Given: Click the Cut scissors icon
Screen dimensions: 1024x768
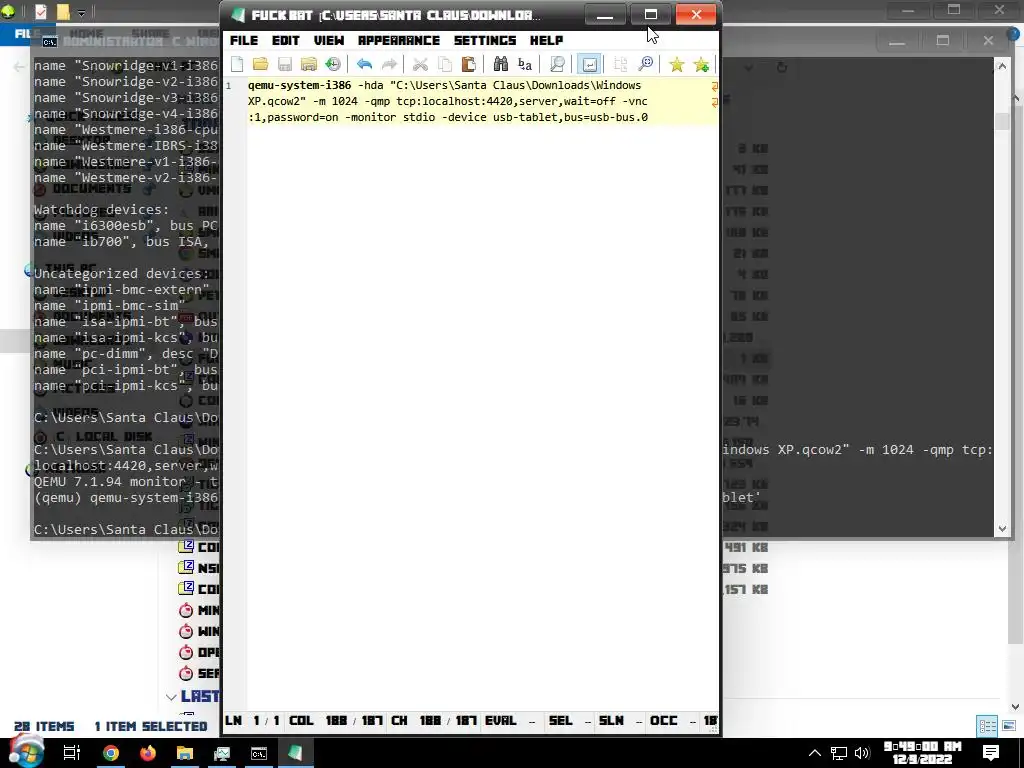Looking at the screenshot, I should tap(420, 64).
